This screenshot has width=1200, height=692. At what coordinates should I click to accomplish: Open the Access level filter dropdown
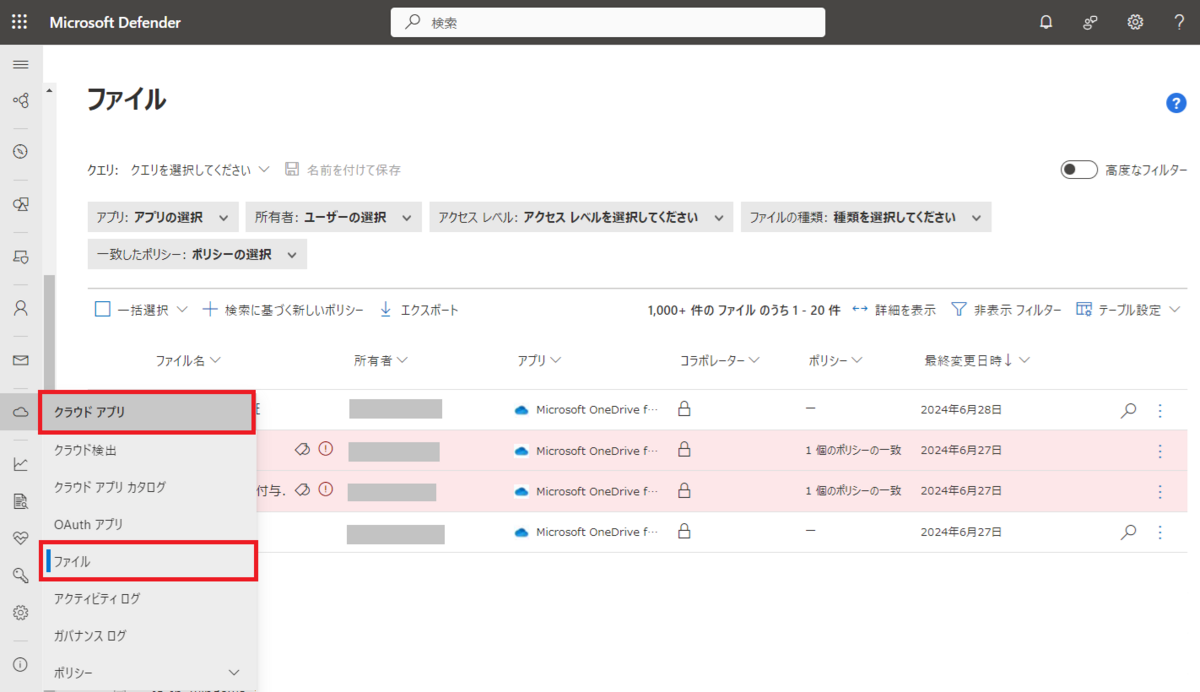click(x=581, y=217)
